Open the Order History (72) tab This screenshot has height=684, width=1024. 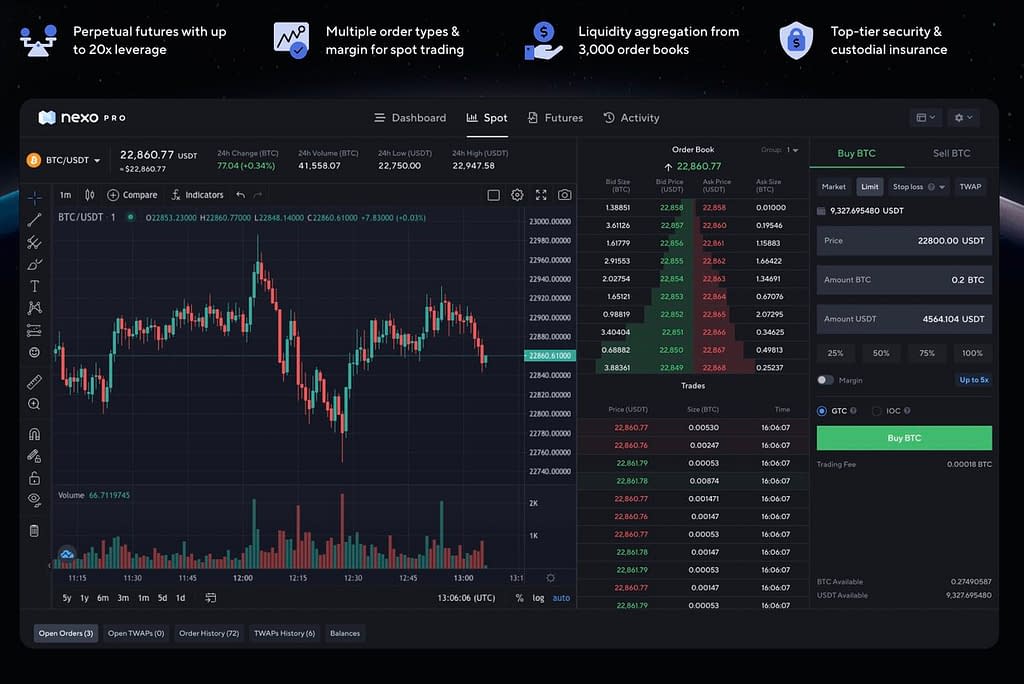209,633
